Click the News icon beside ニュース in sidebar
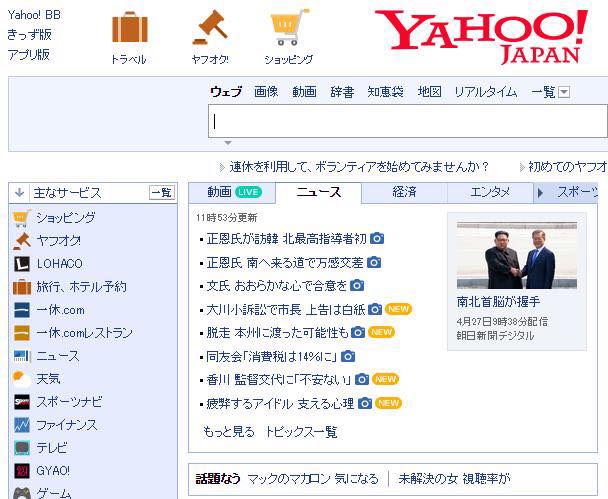 click(22, 356)
